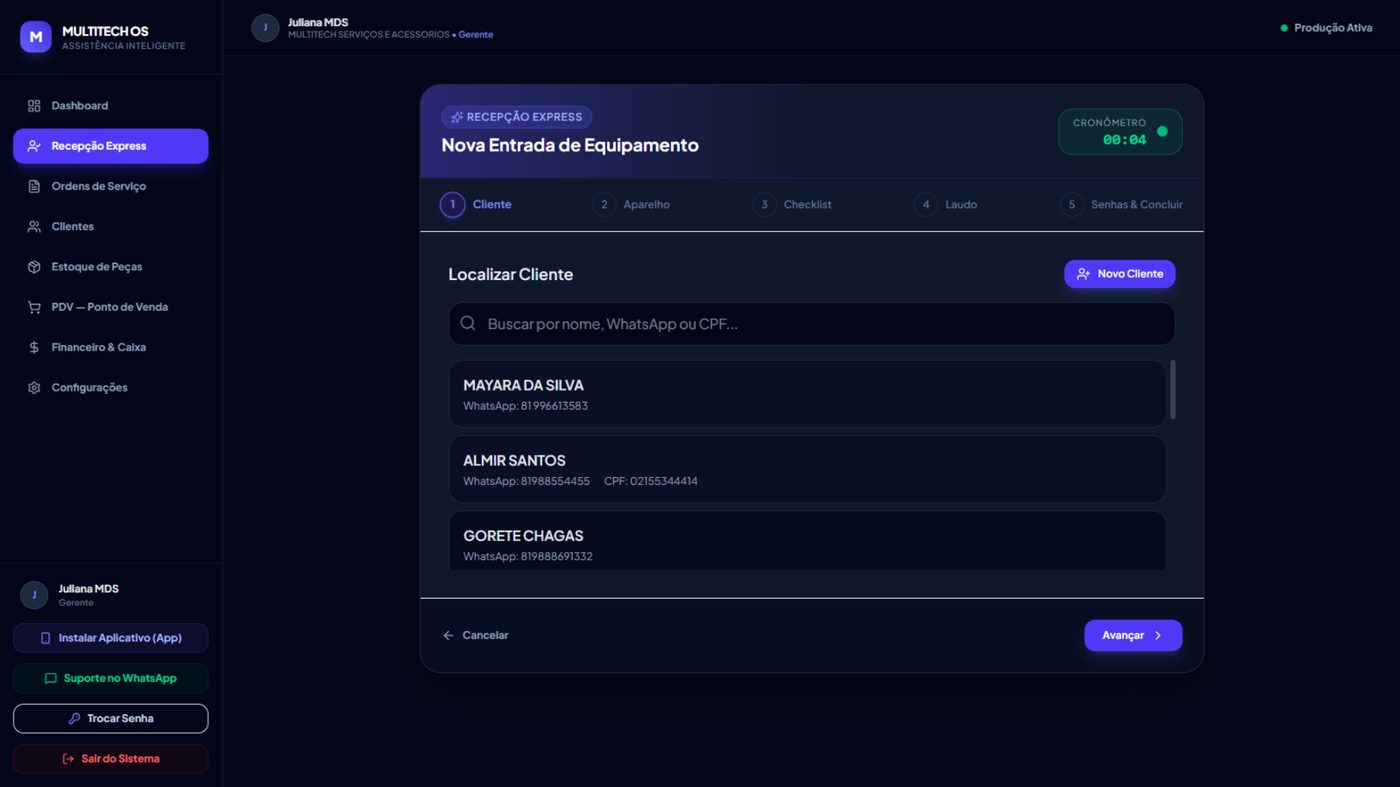
Task: Click Instalar Aplicativo (App) button
Action: [x=111, y=638]
